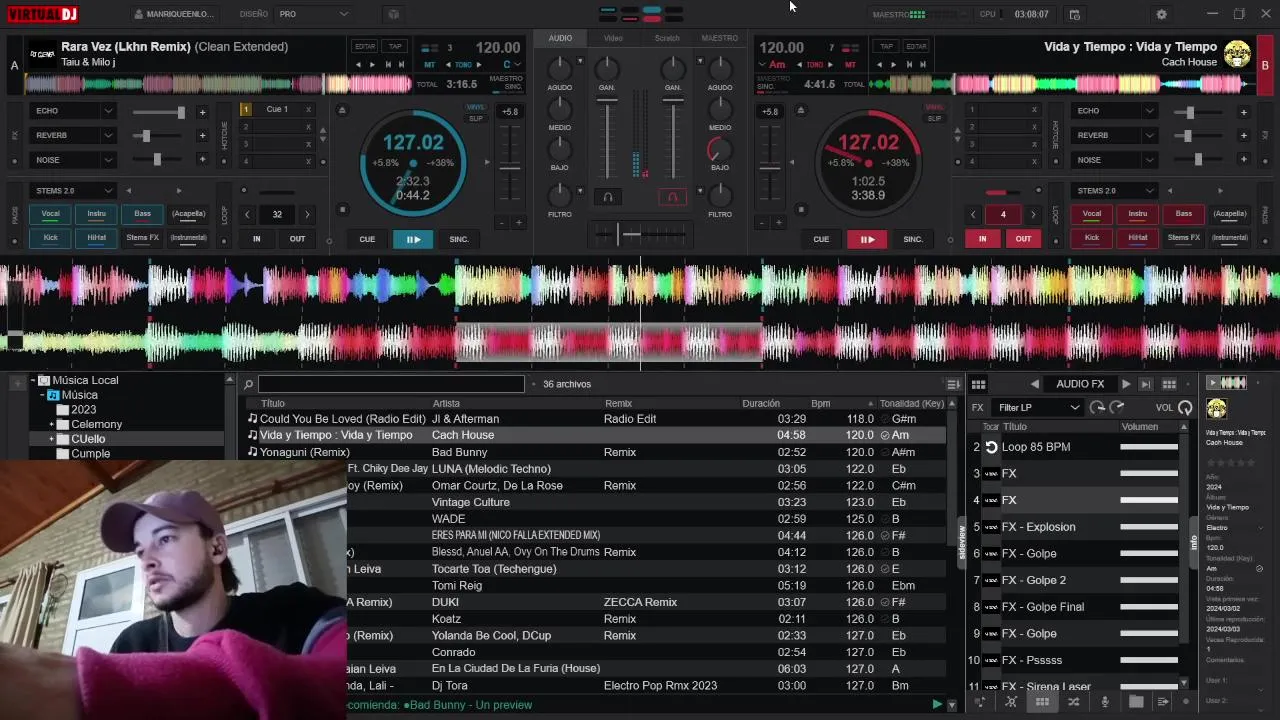Switch to MAESTRO mixer tab
The image size is (1280, 720).
point(719,38)
